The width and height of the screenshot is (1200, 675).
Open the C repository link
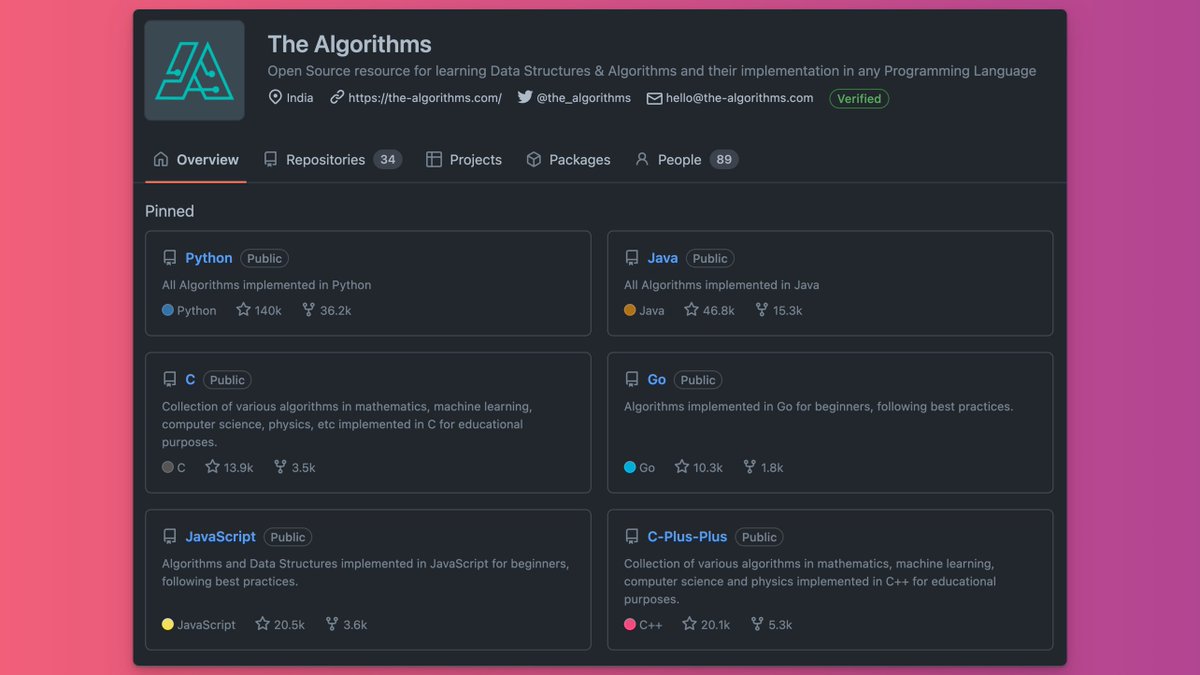tap(190, 380)
